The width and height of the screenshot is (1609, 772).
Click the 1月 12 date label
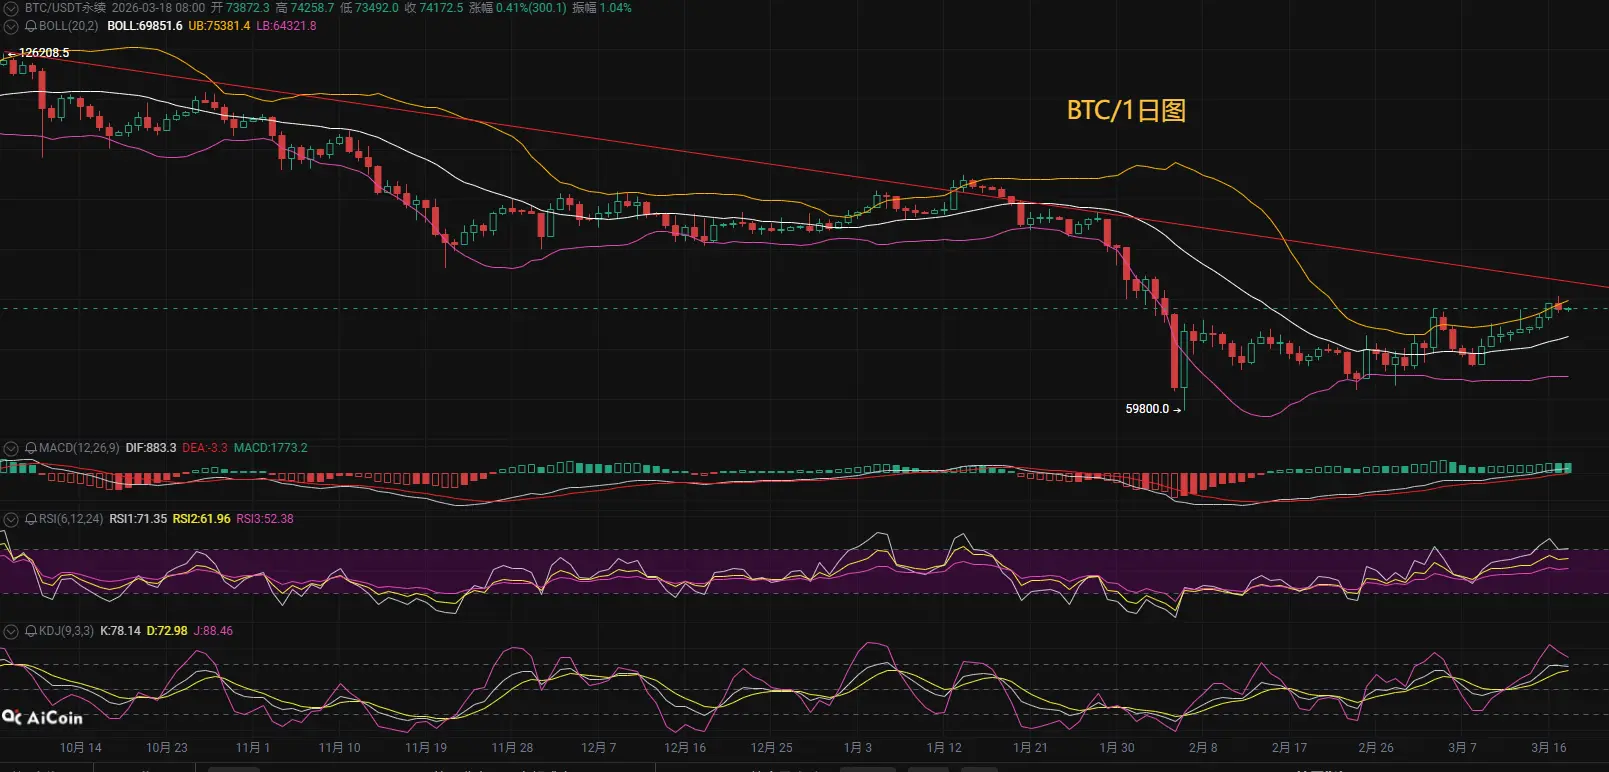tap(944, 748)
